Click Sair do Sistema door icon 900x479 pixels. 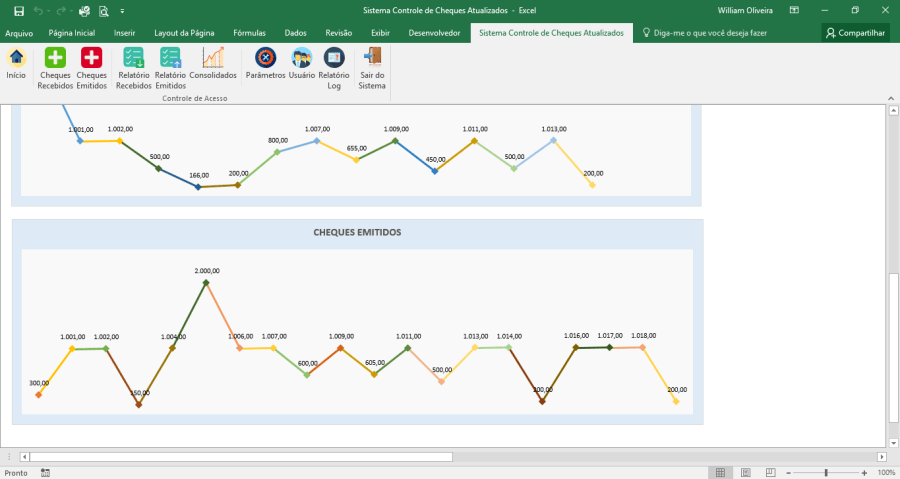tap(372, 57)
